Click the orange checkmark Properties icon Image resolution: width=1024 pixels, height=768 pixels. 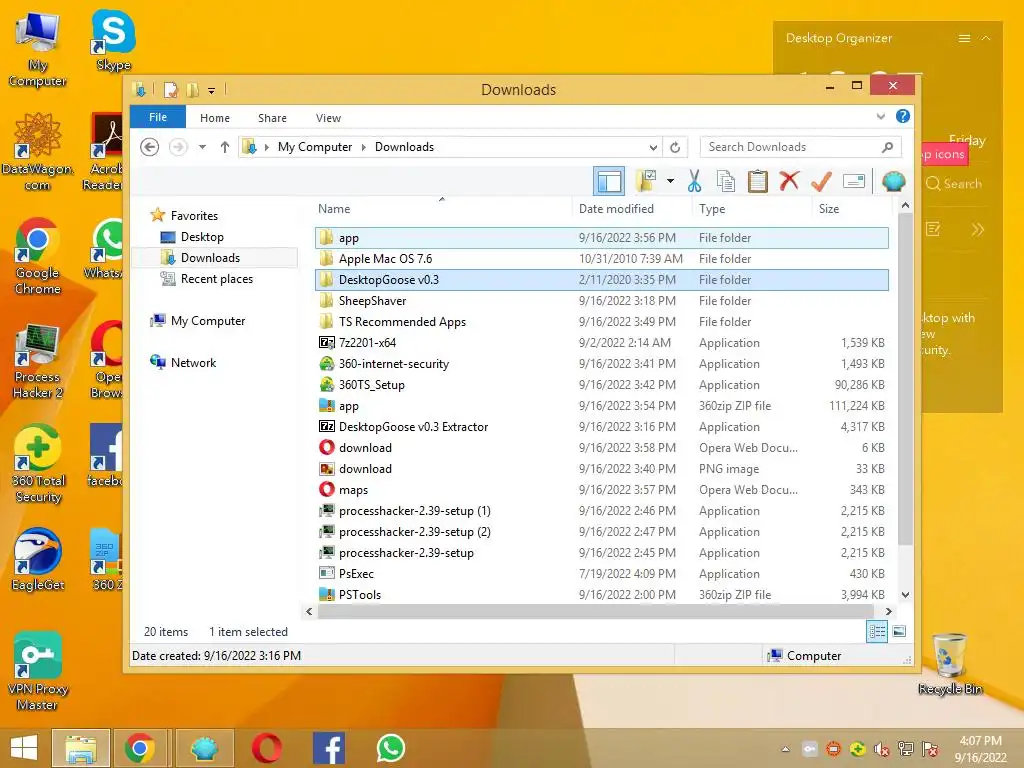[821, 181]
